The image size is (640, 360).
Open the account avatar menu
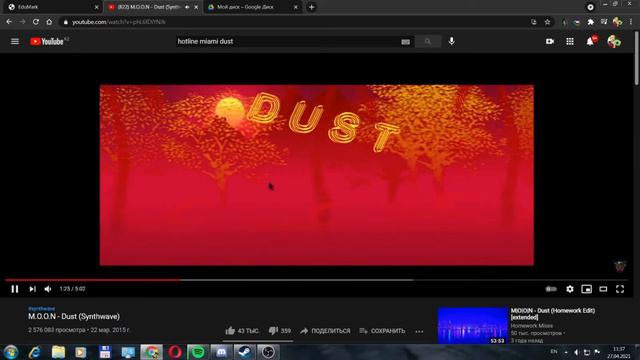tap(614, 41)
